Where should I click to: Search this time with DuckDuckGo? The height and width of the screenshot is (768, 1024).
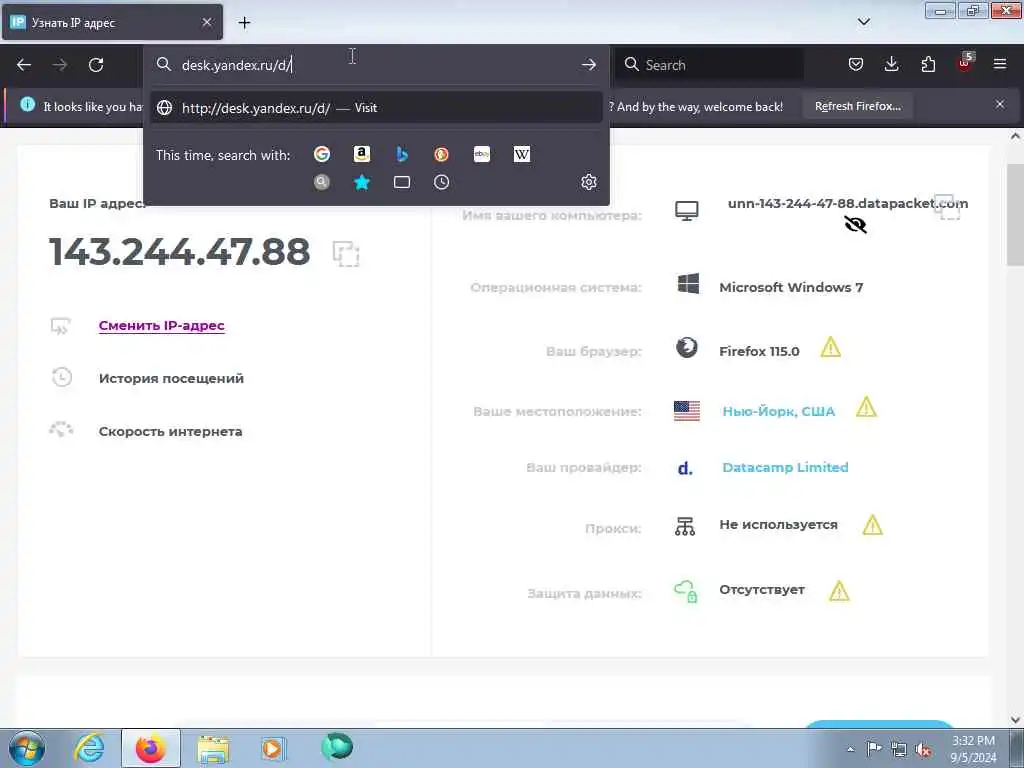441,154
